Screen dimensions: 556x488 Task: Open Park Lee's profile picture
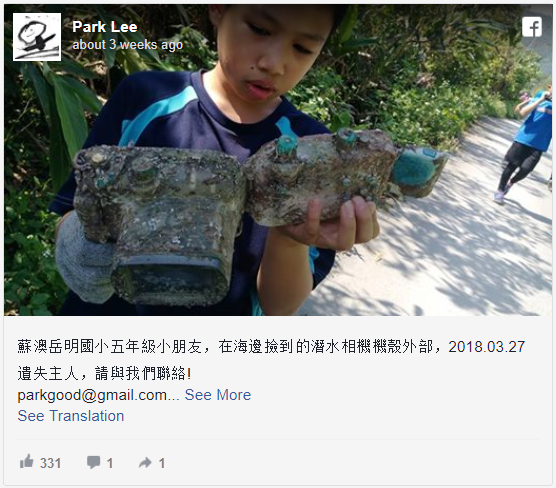click(37, 37)
